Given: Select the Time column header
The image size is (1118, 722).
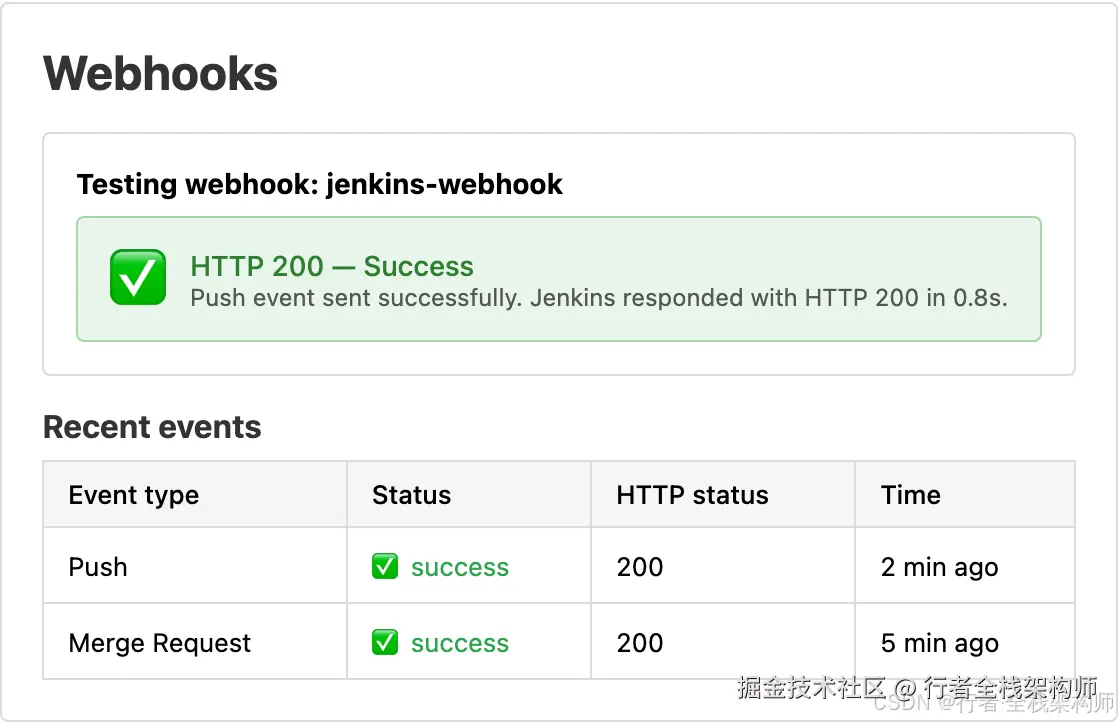Looking at the screenshot, I should 911,495.
